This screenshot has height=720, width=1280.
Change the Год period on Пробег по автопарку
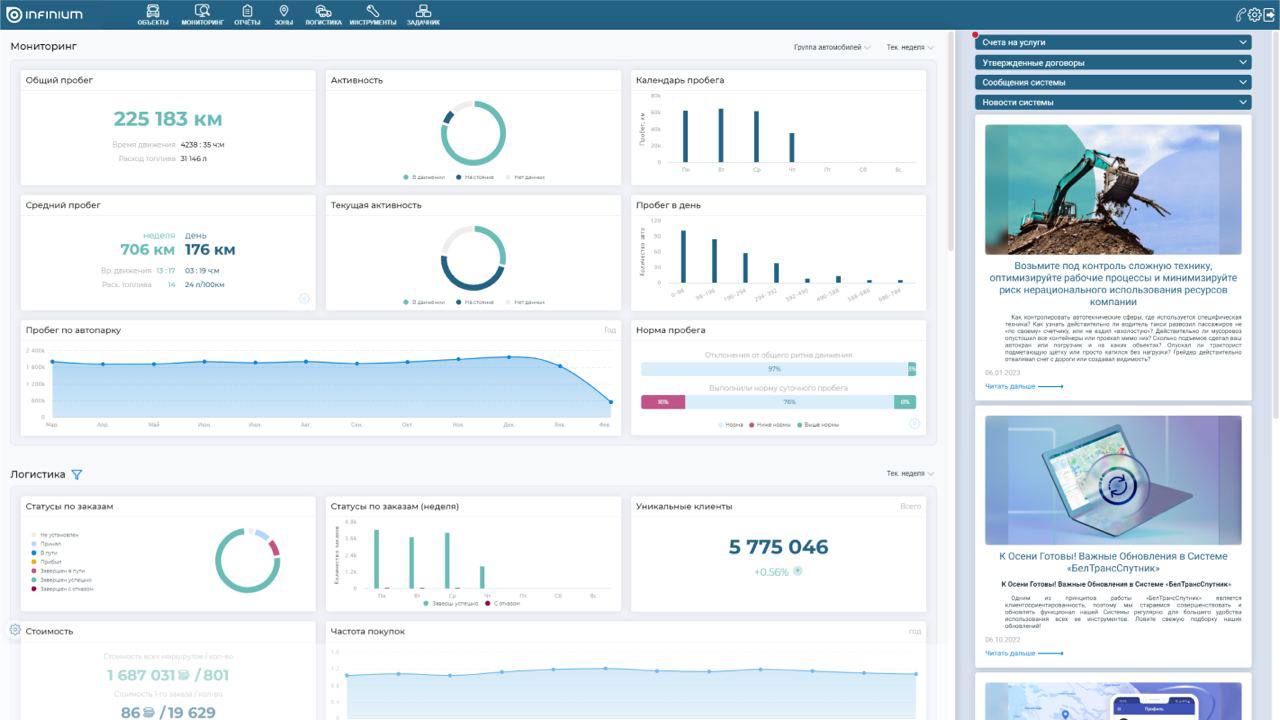[x=610, y=330]
